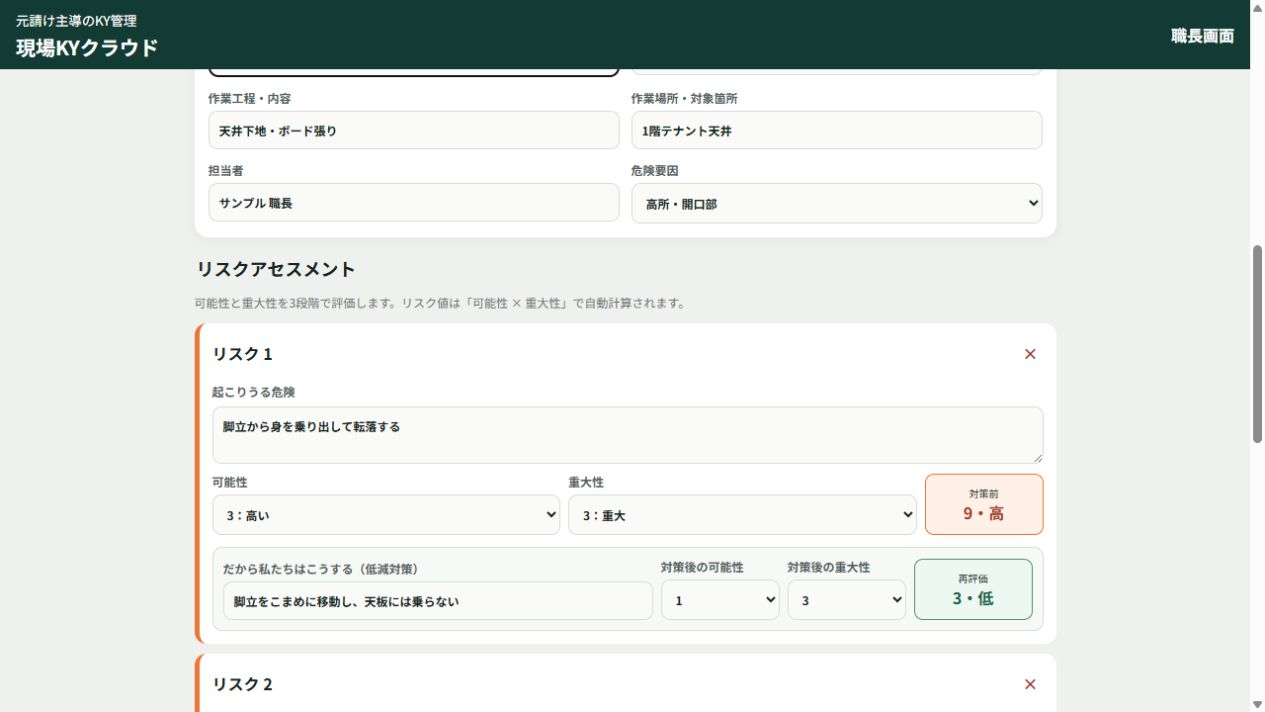Open the 対策後の重大性 dropdown

[x=846, y=600]
